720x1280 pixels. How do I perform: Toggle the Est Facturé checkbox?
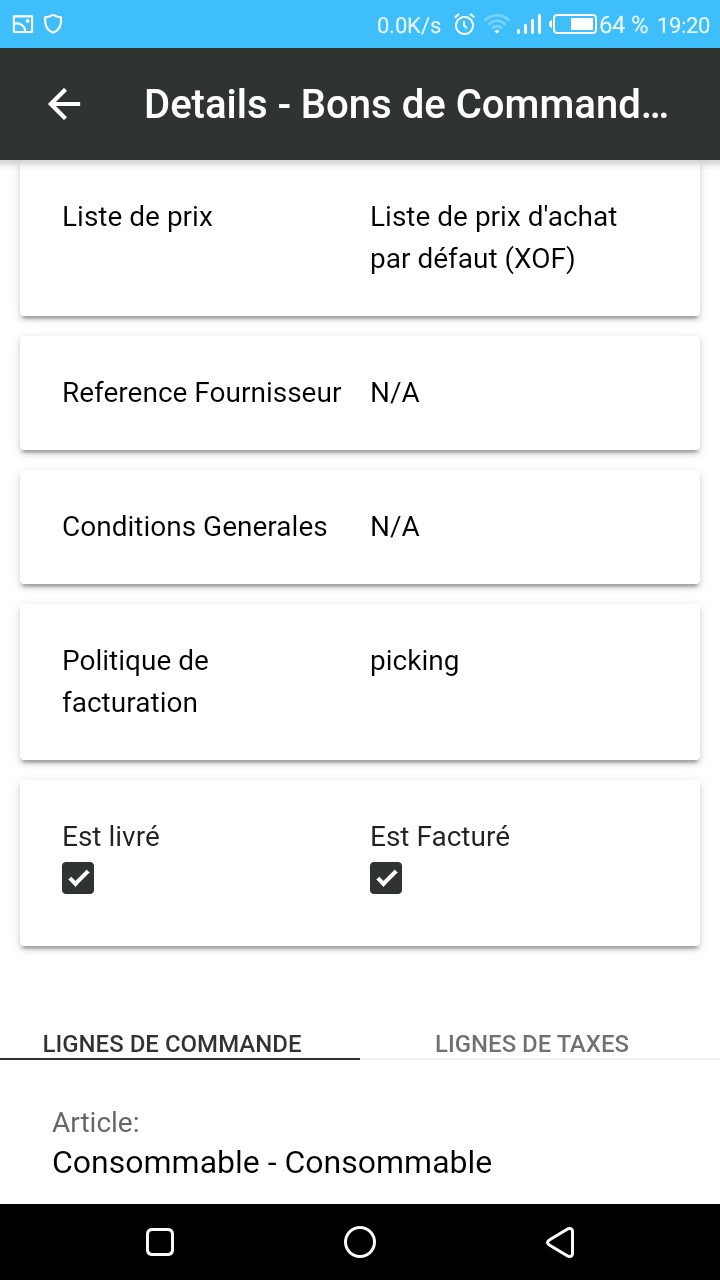coord(386,878)
